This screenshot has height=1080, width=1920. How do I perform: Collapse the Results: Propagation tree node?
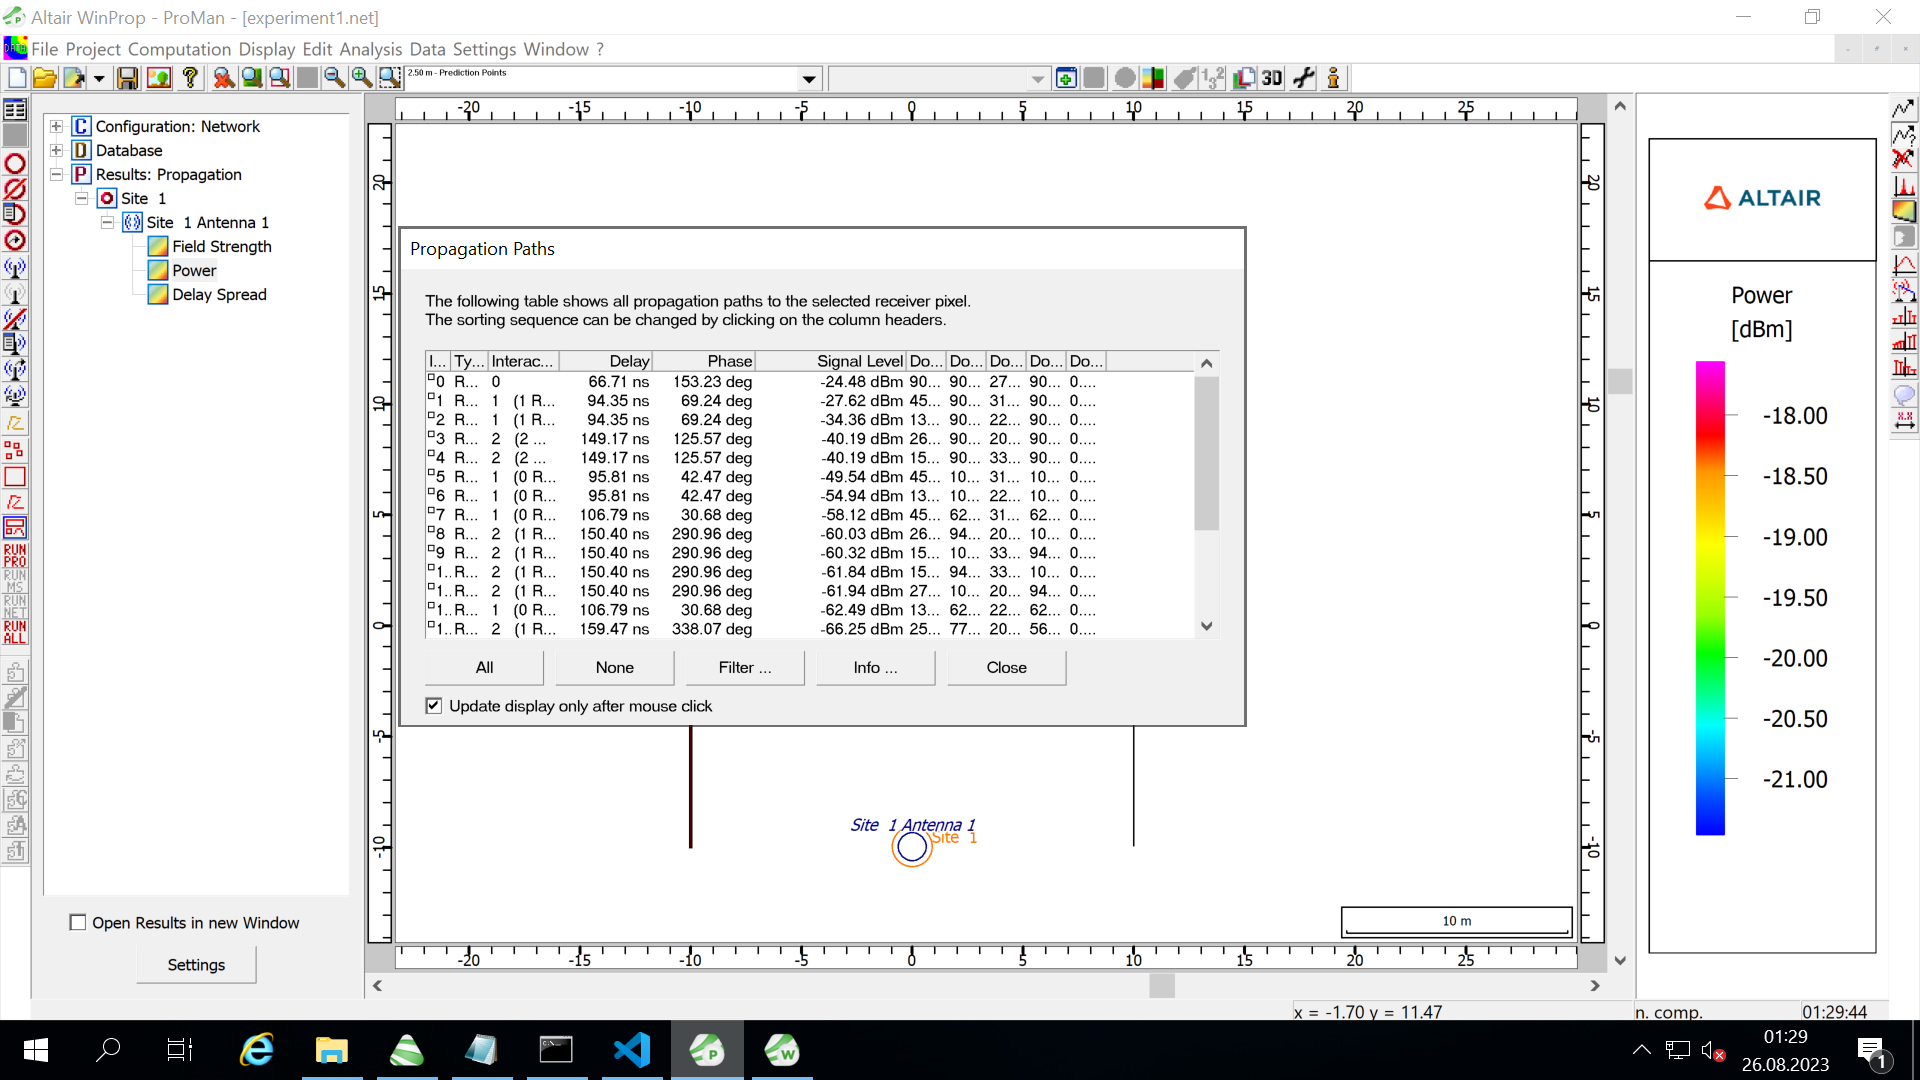(x=57, y=174)
